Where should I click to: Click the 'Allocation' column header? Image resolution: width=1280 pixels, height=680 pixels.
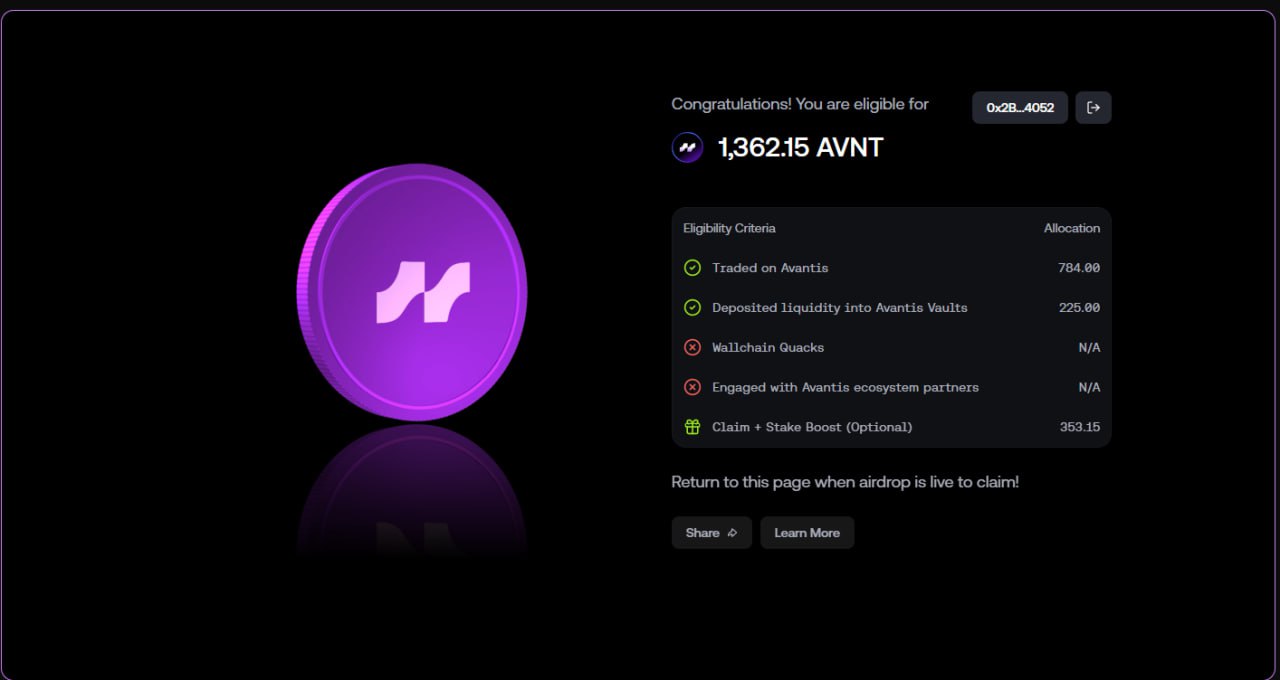1072,228
